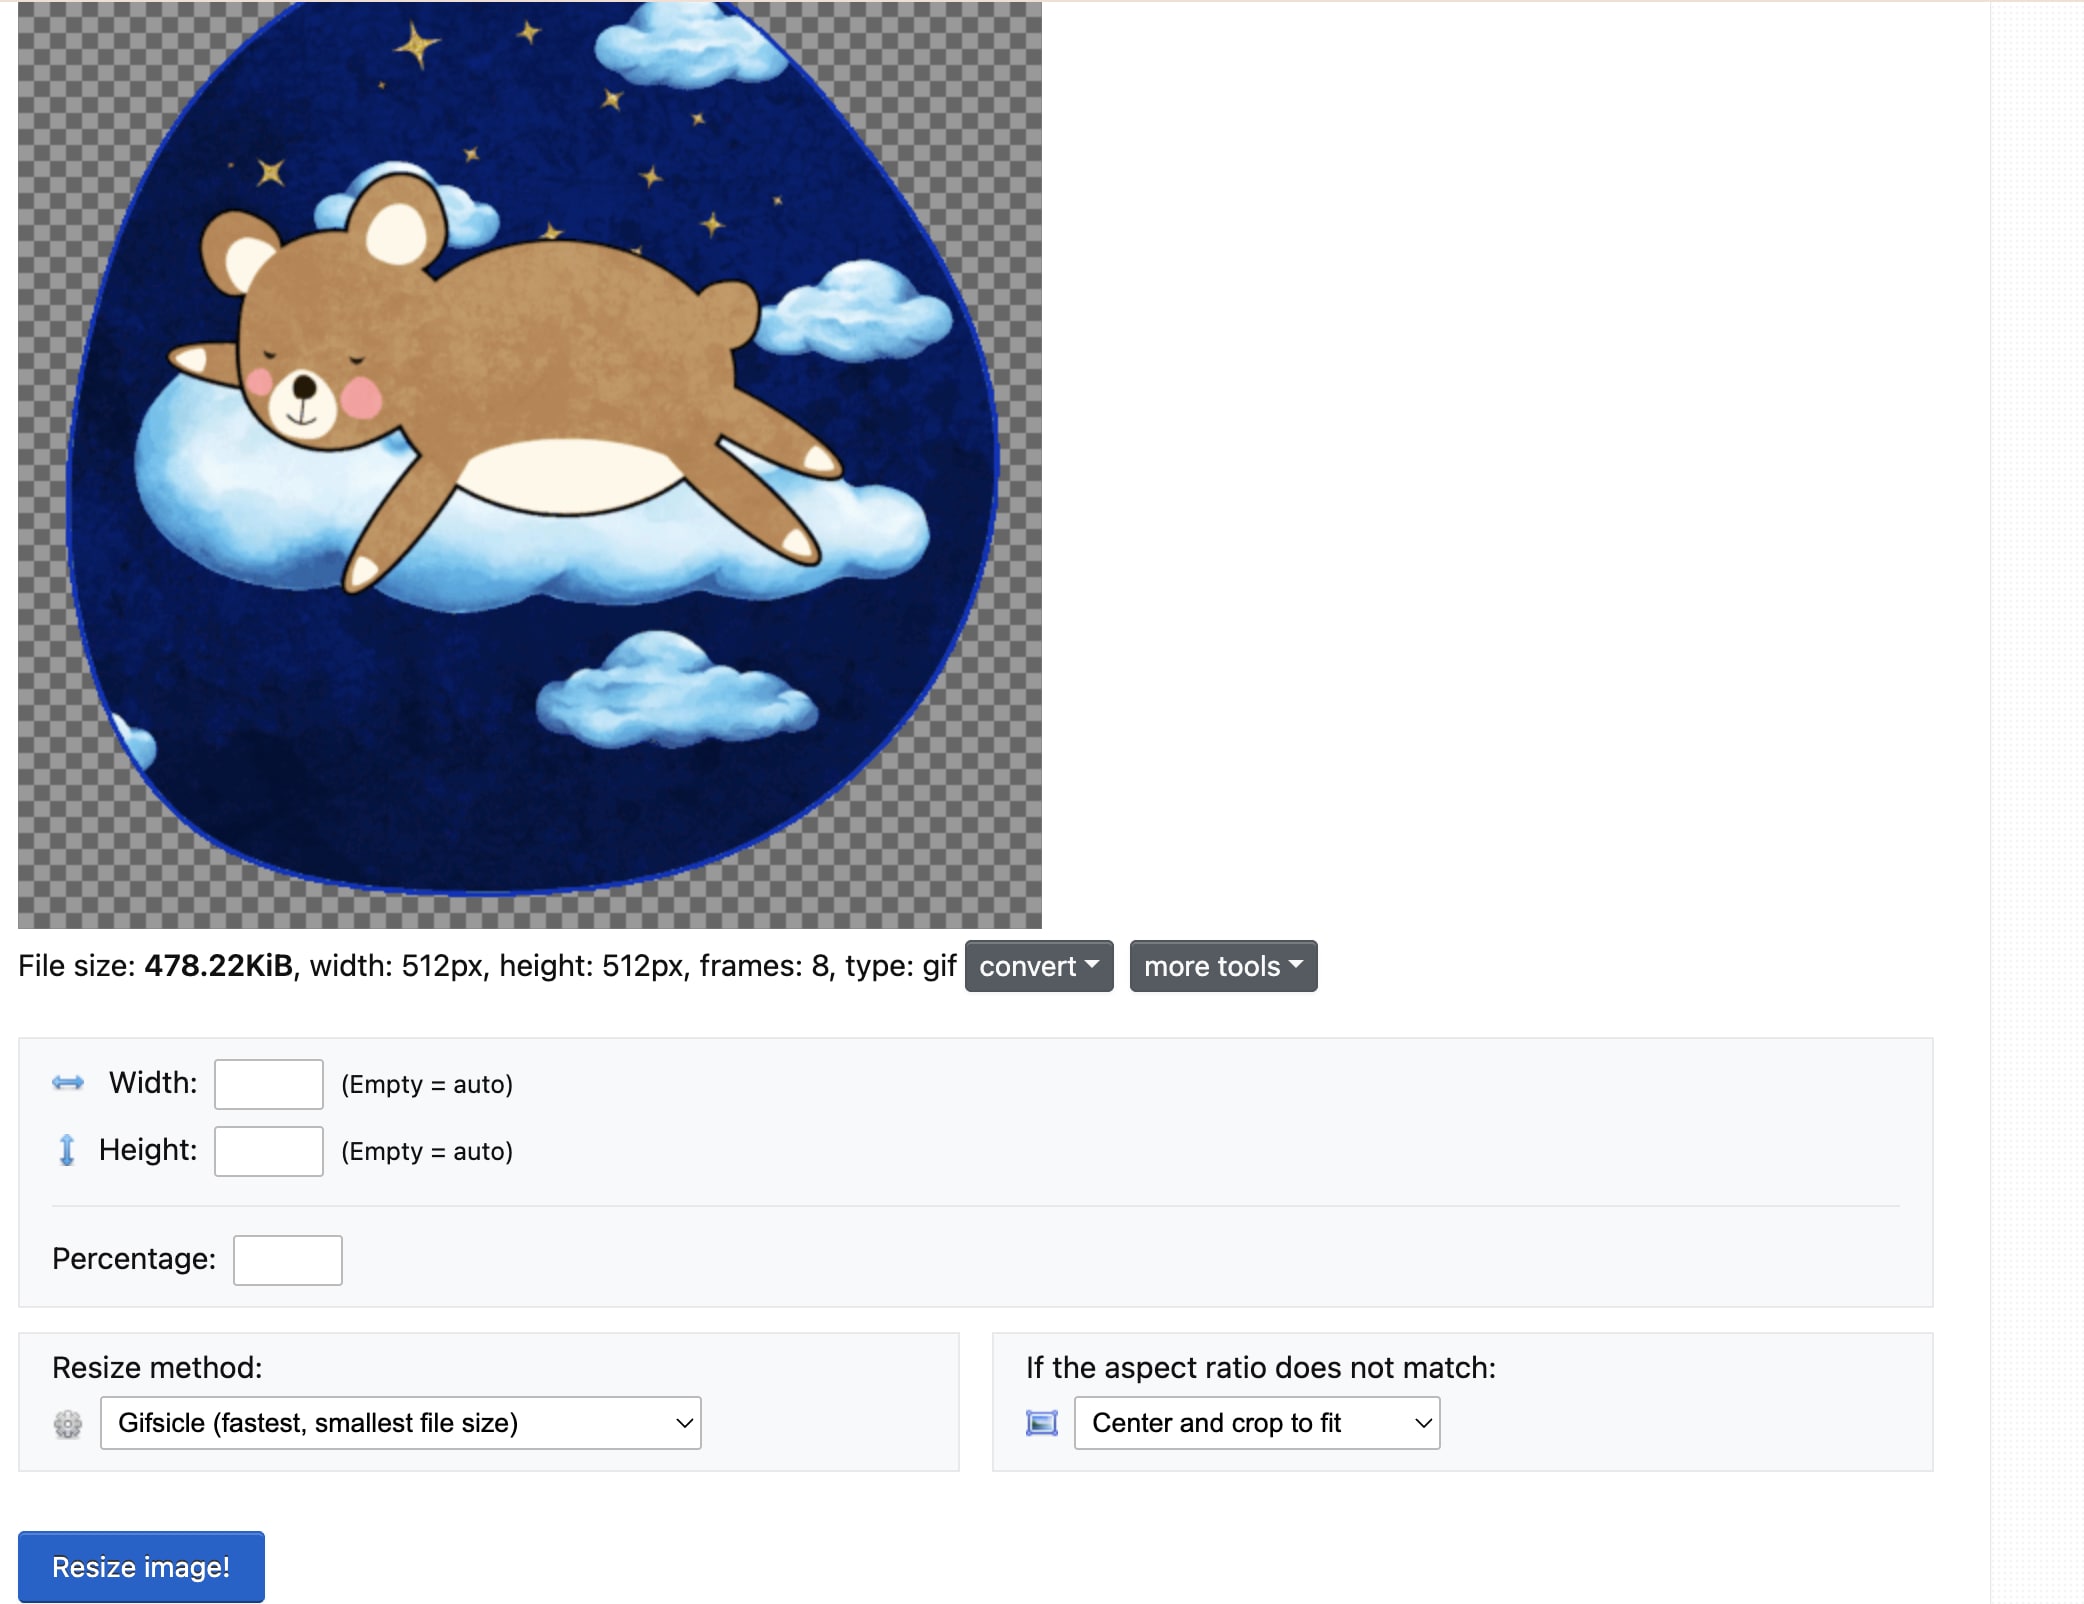The height and width of the screenshot is (1604, 2084).
Task: Focus the Width input field
Action: click(x=268, y=1084)
